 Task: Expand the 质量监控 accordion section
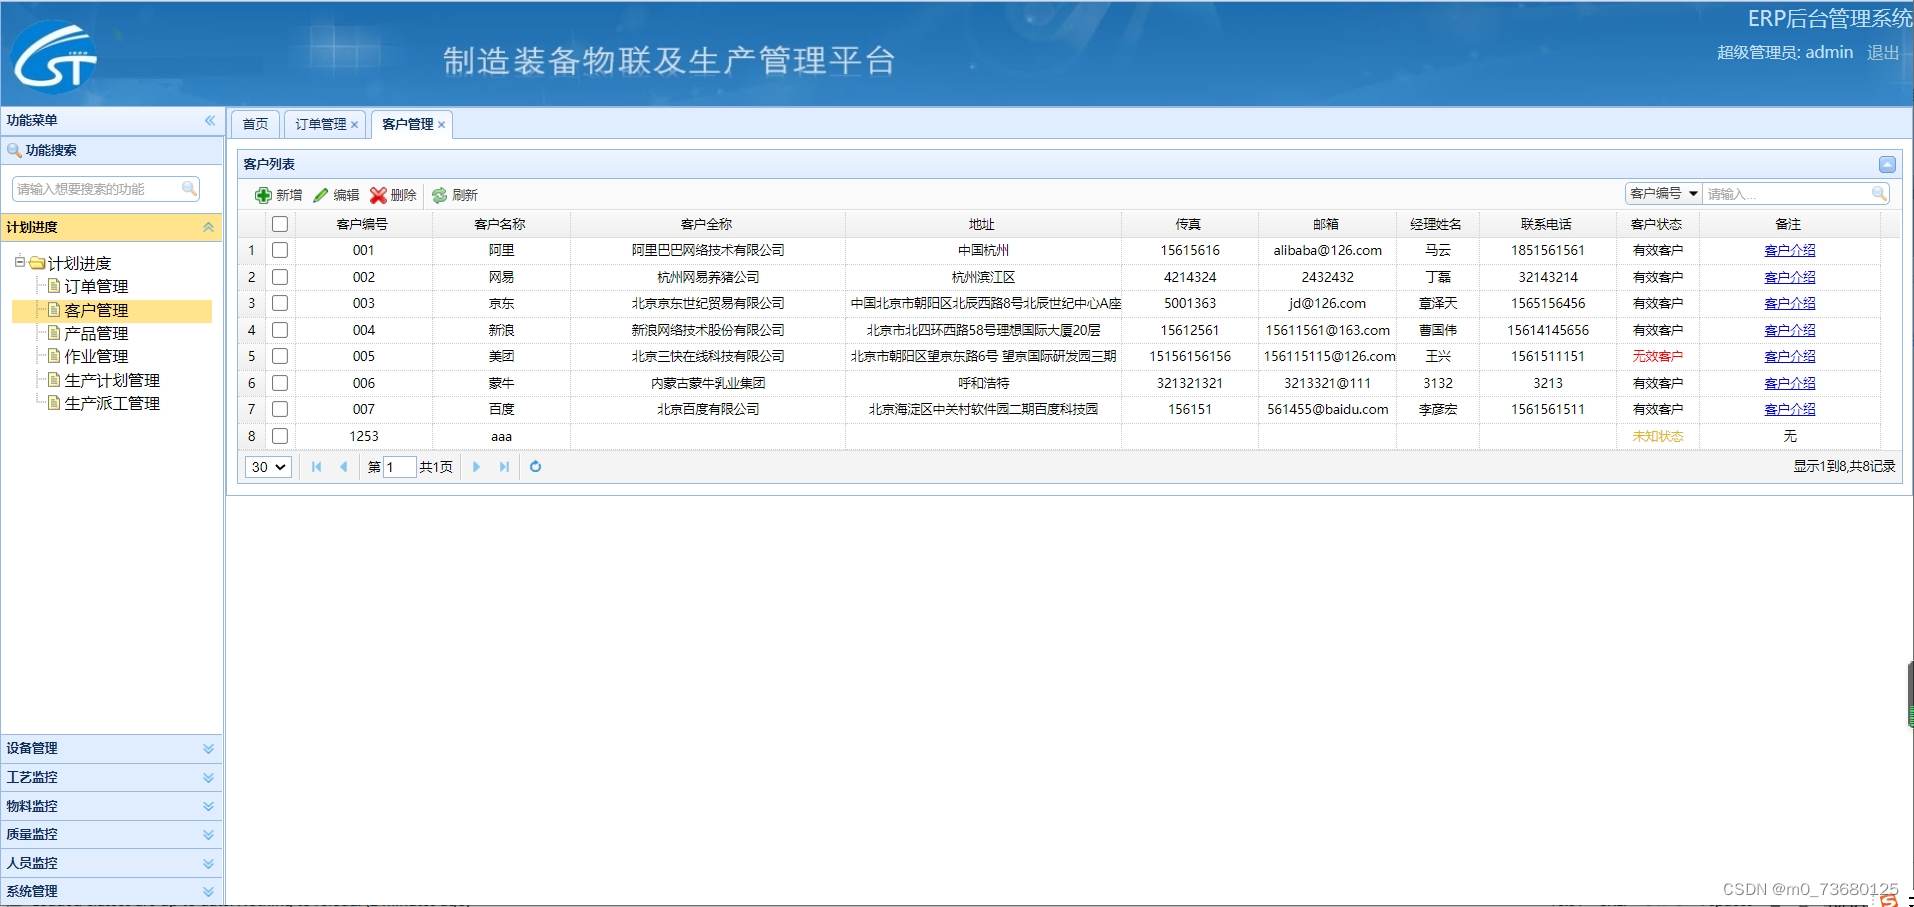coord(208,834)
